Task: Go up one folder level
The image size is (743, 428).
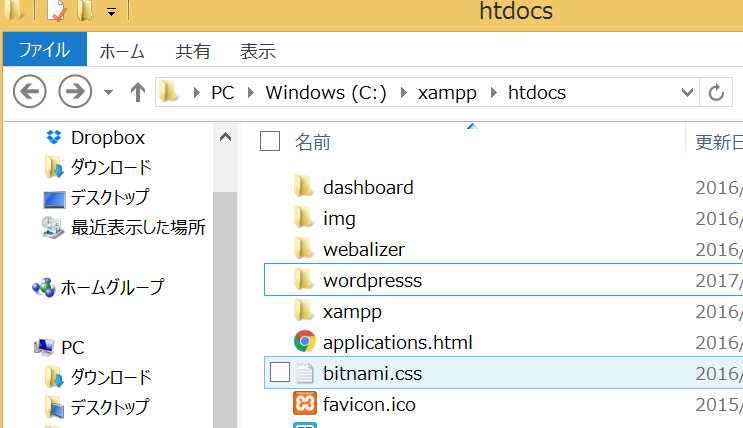Action: coord(138,92)
